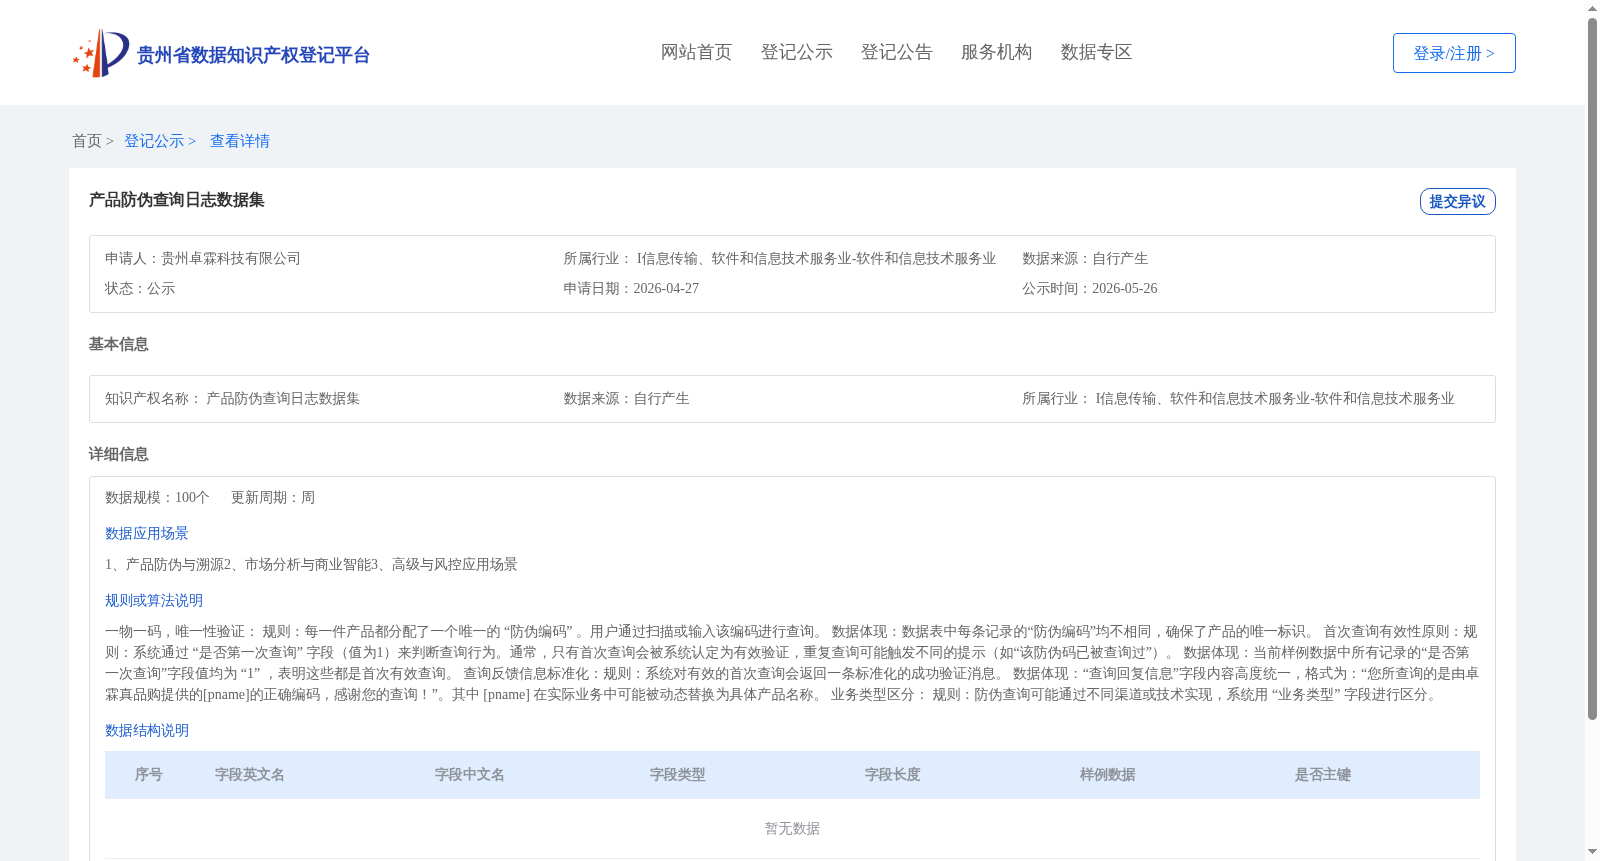Click scrollbar down arrow
This screenshot has height=861, width=1600.
click(x=1592, y=852)
